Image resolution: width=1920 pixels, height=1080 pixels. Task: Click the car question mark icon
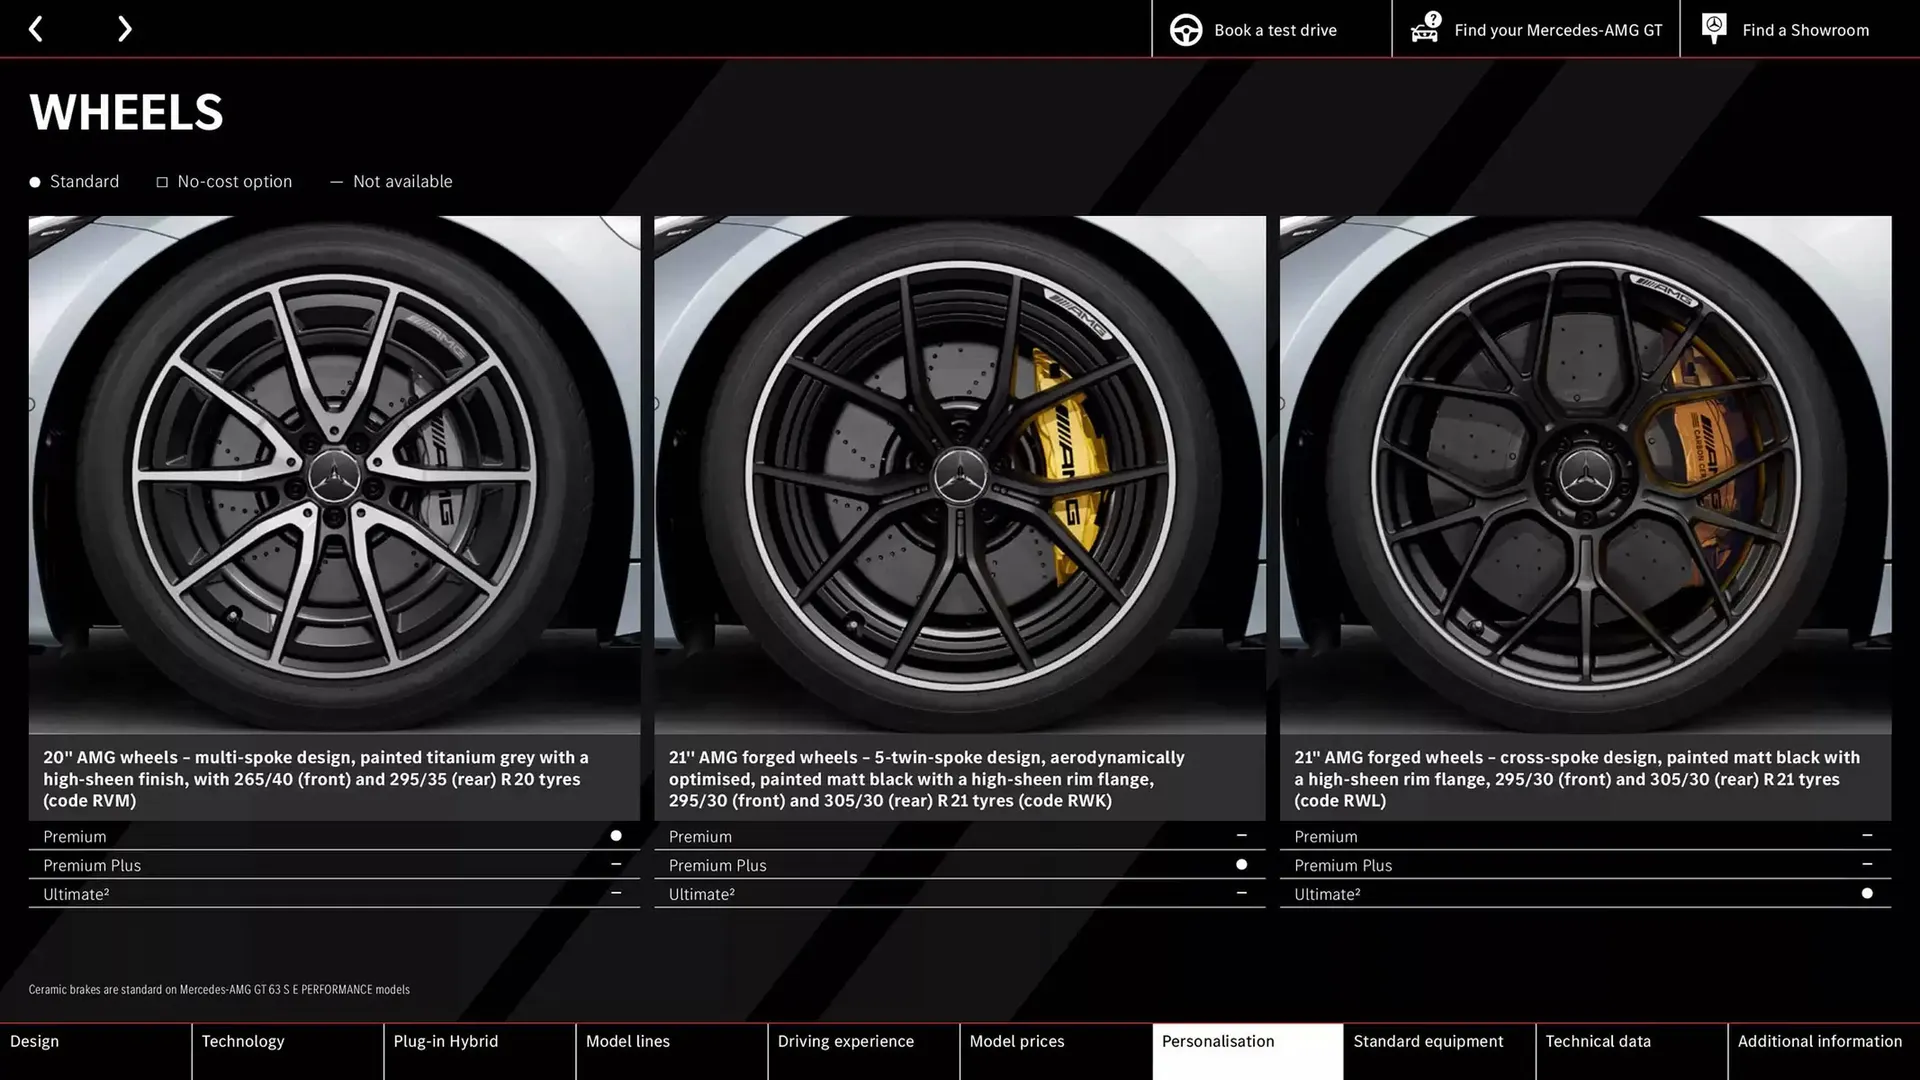(1426, 28)
